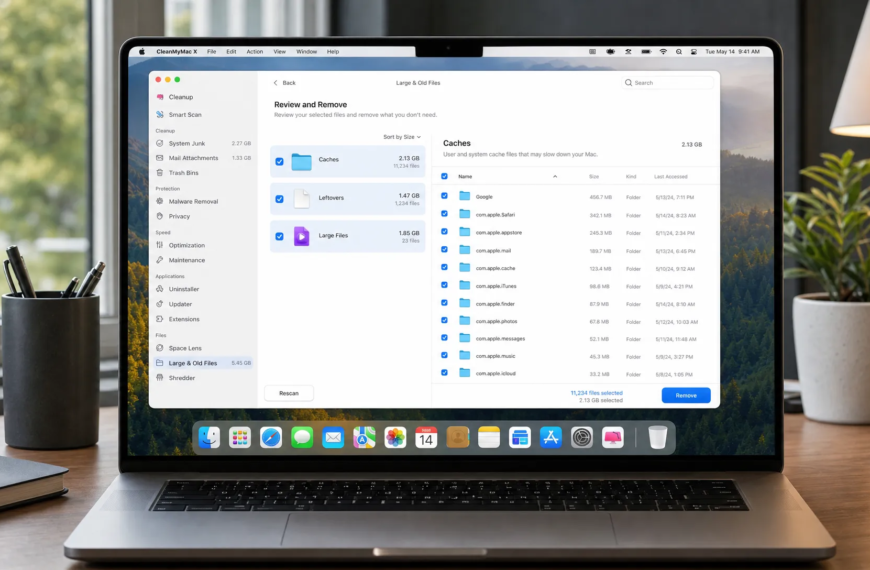Open Maps from the Dock
This screenshot has width=870, height=570.
coord(364,438)
